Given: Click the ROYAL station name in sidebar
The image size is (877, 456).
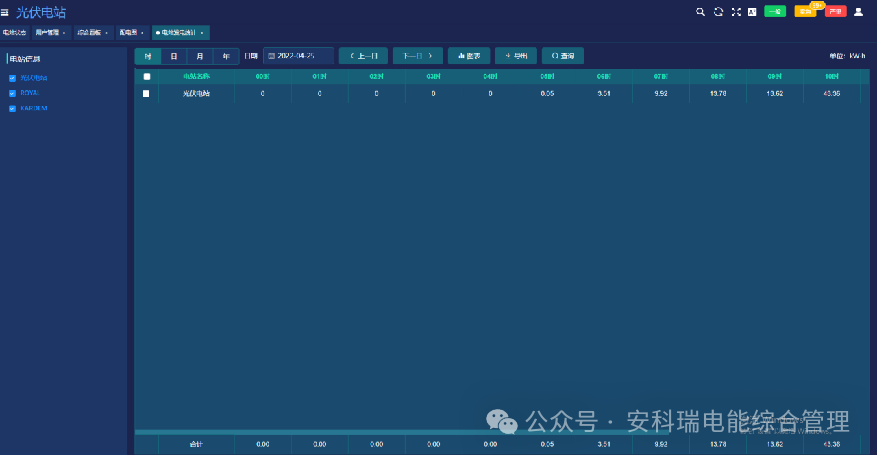Looking at the screenshot, I should click(30, 93).
